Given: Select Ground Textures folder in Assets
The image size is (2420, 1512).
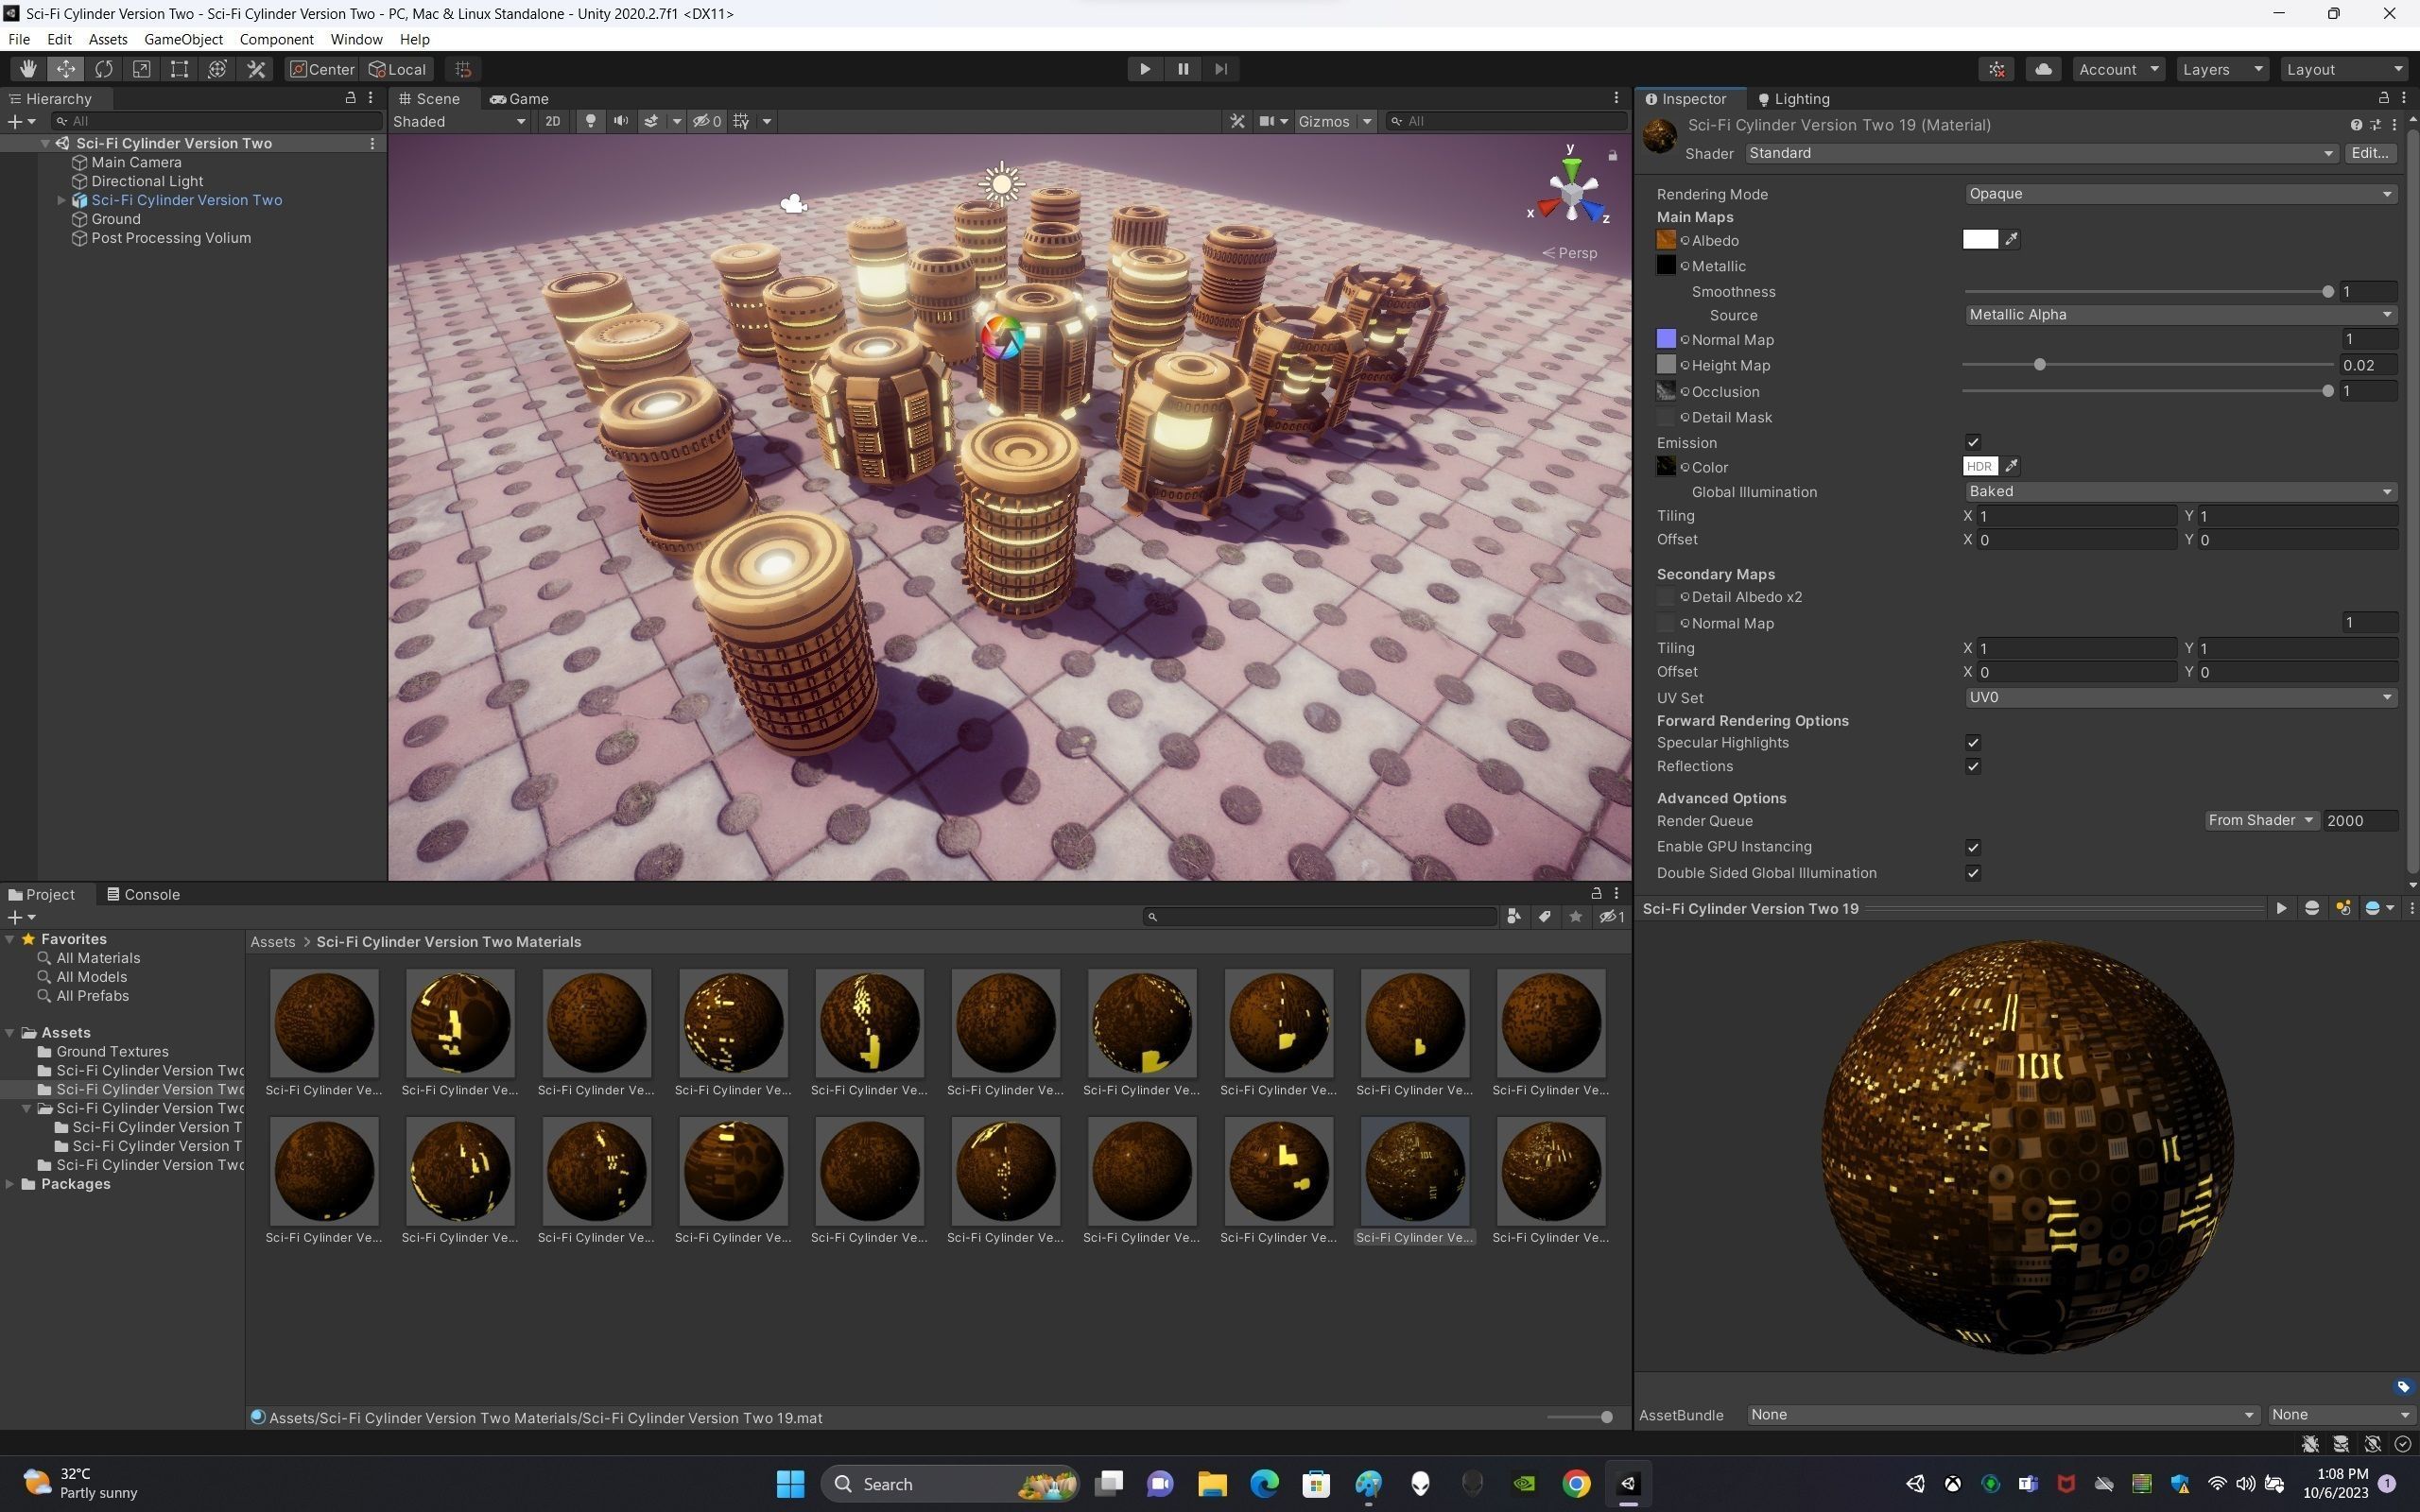Looking at the screenshot, I should [x=112, y=1051].
